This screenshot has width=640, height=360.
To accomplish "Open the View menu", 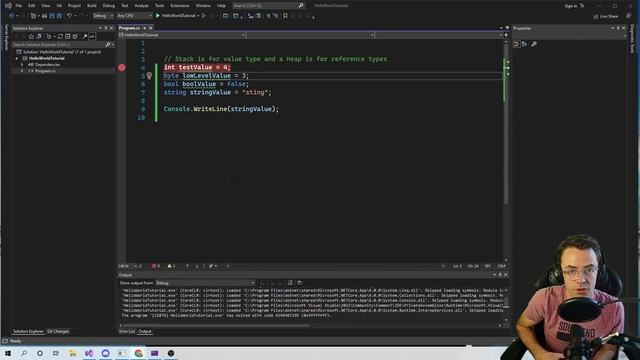I will point(46,6).
